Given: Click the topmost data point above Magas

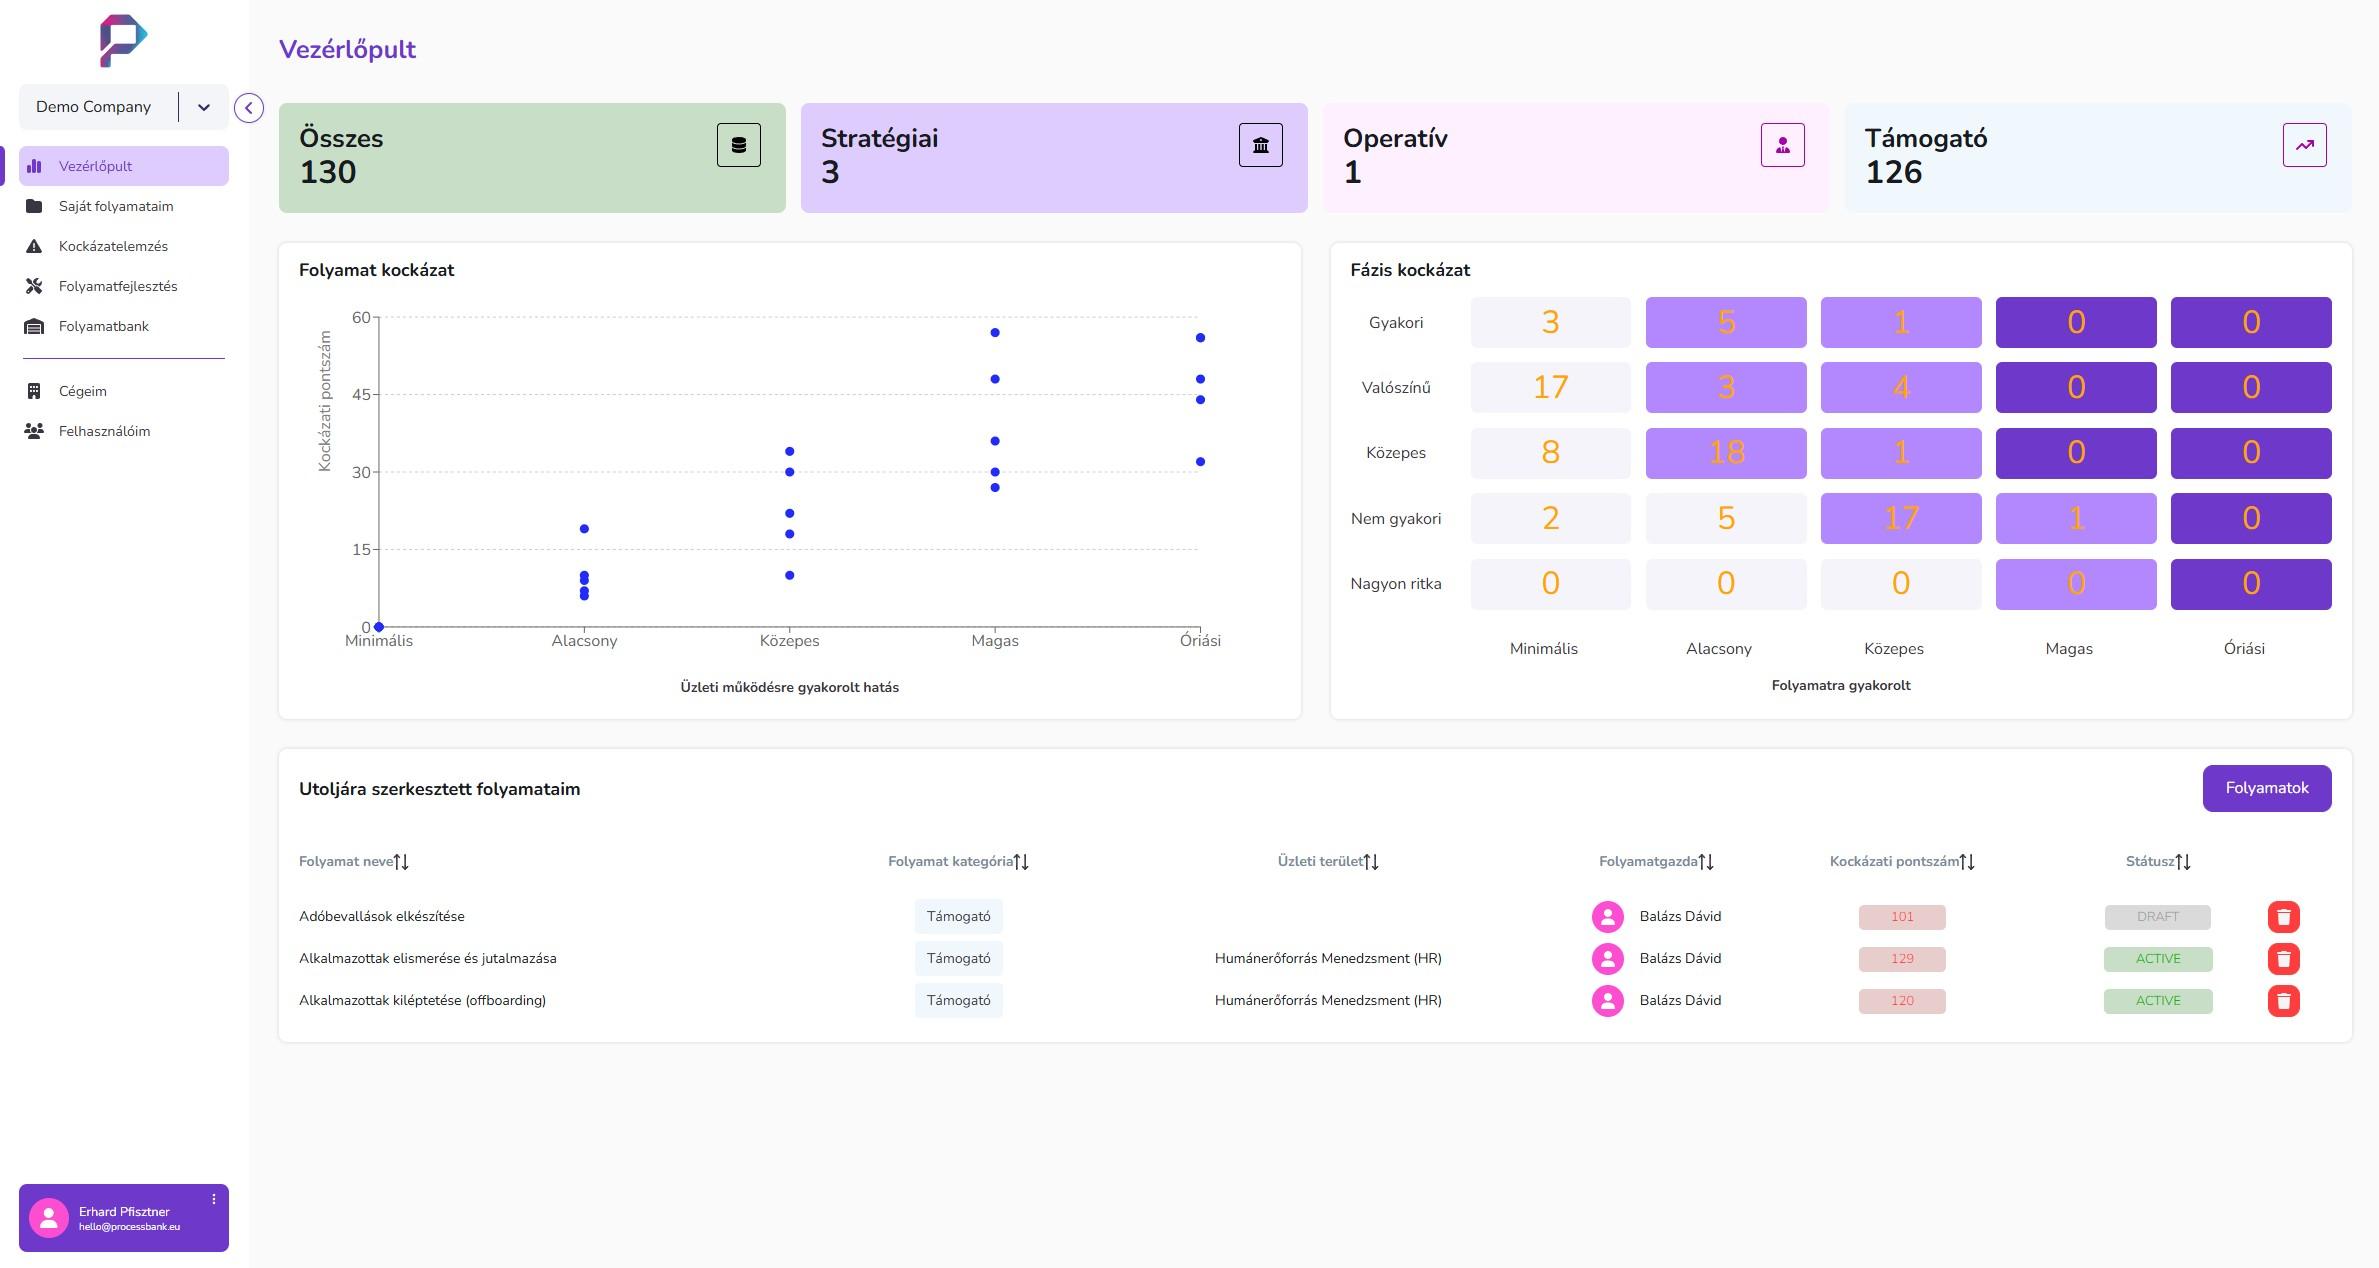Looking at the screenshot, I should [x=994, y=333].
